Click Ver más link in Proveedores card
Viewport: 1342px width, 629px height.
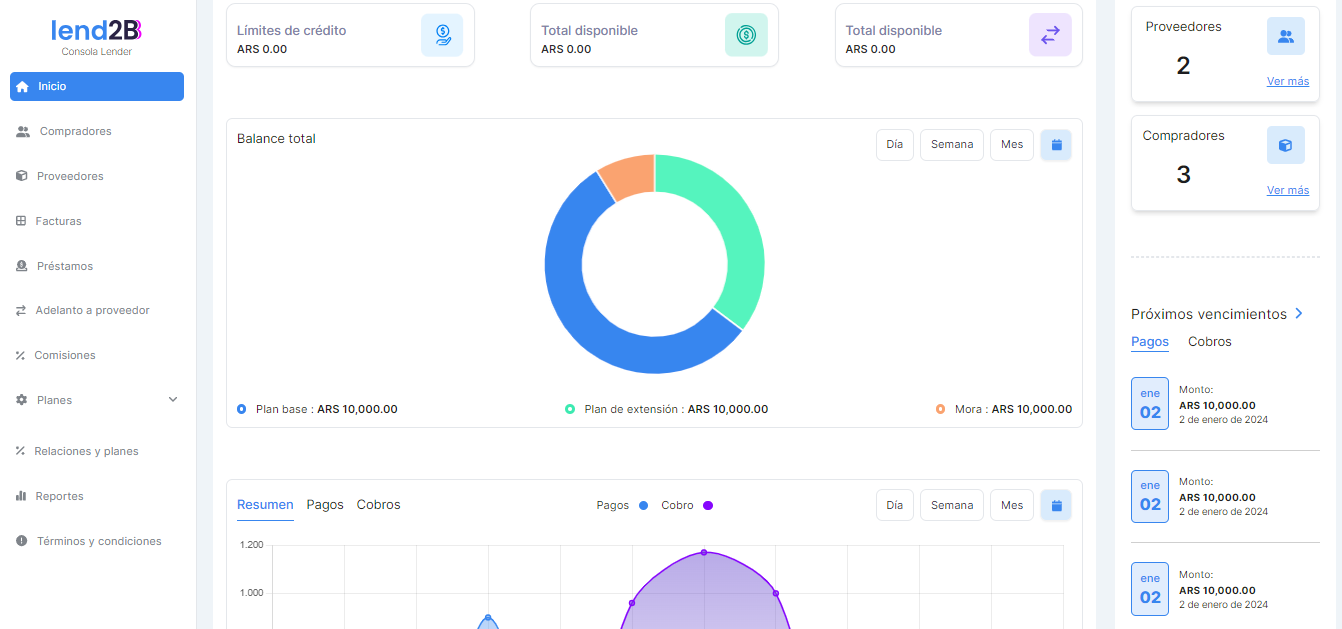tap(1287, 82)
